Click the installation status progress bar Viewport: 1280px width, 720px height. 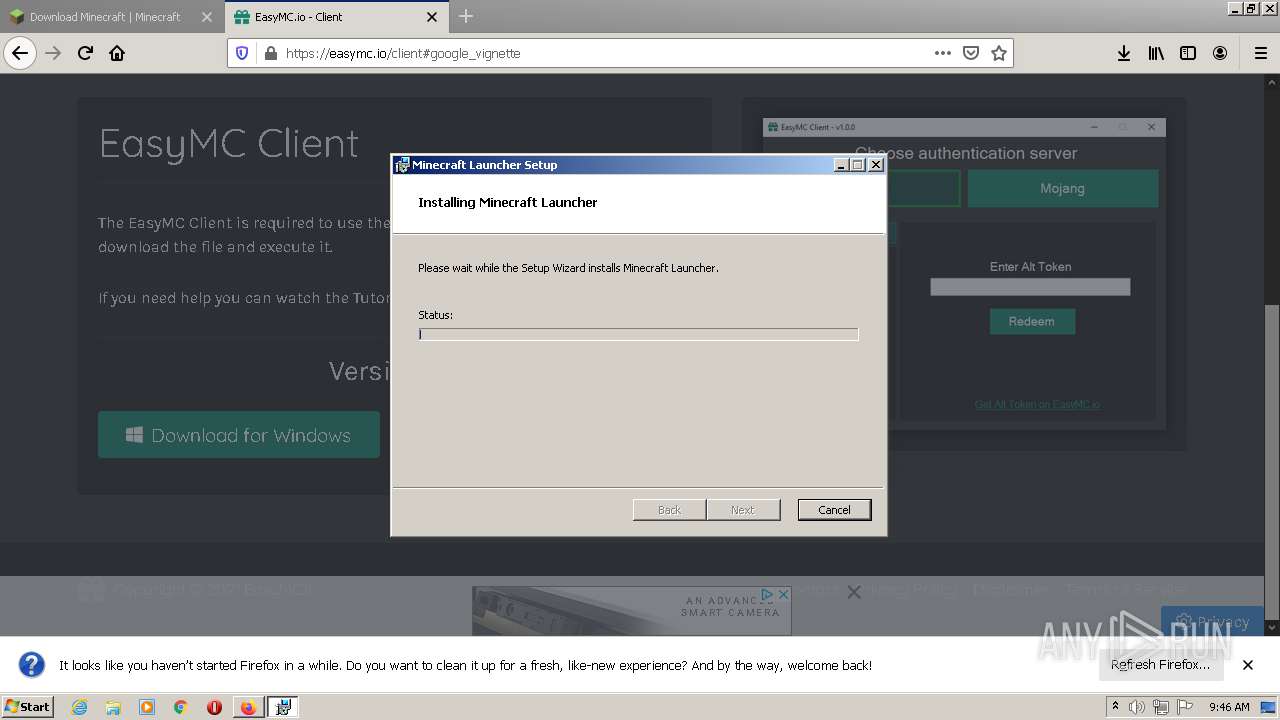pos(638,334)
